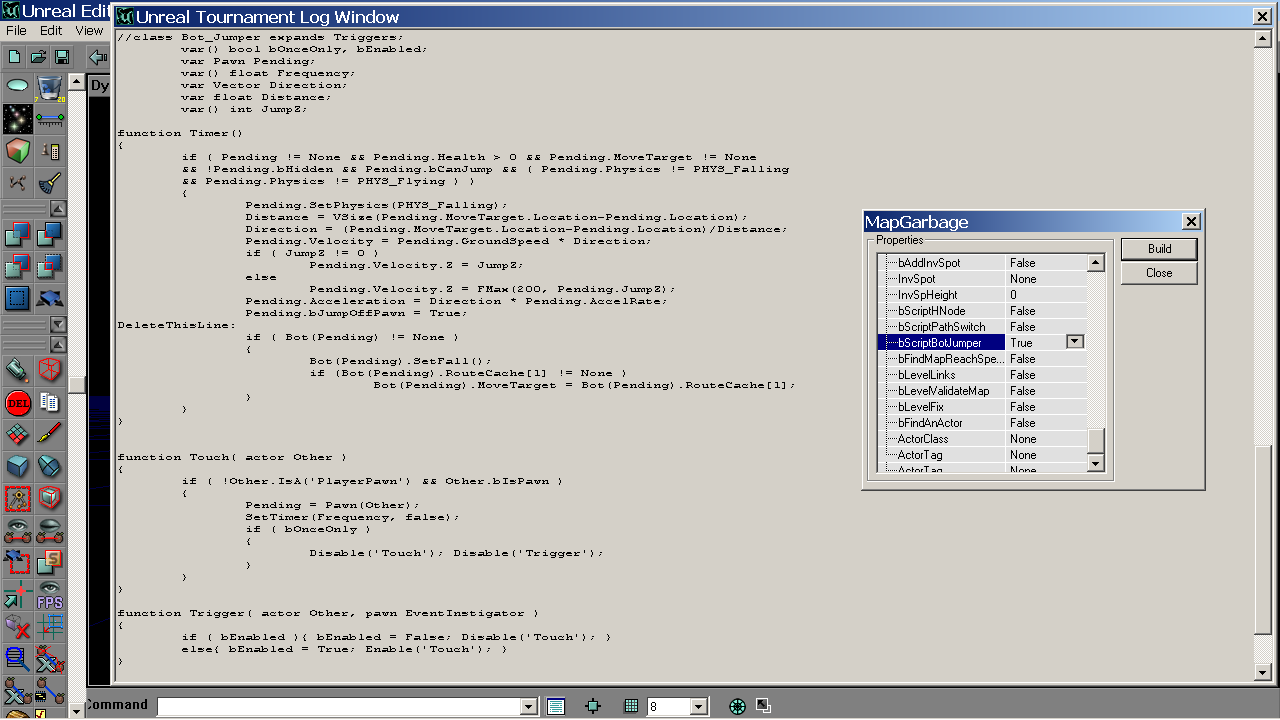The image size is (1280, 720).
Task: Open the View menu
Action: [x=89, y=31]
